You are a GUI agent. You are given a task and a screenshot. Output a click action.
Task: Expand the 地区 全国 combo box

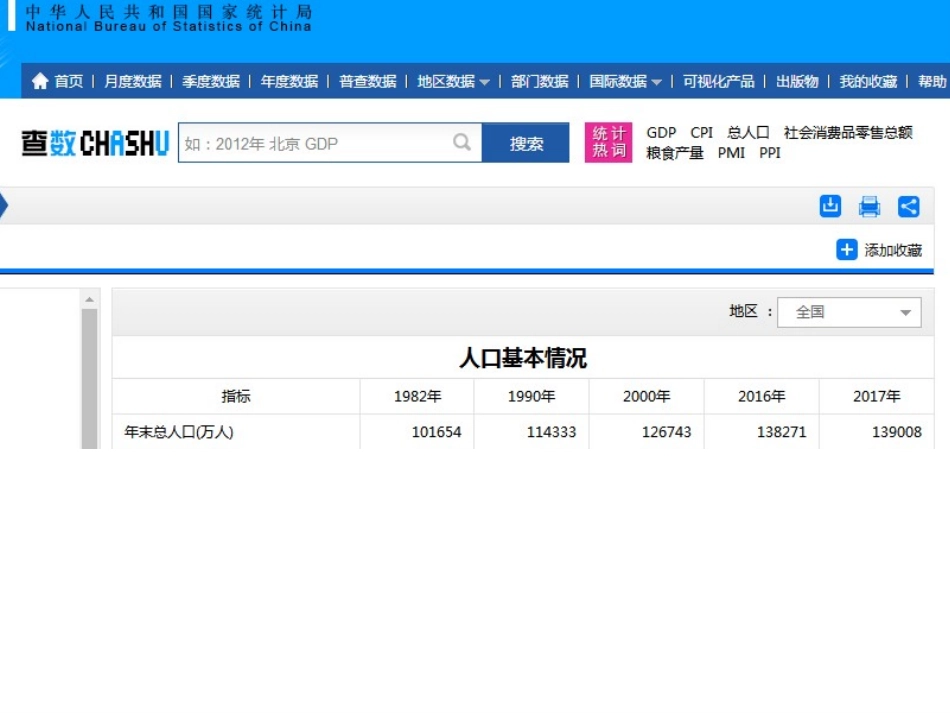[849, 312]
